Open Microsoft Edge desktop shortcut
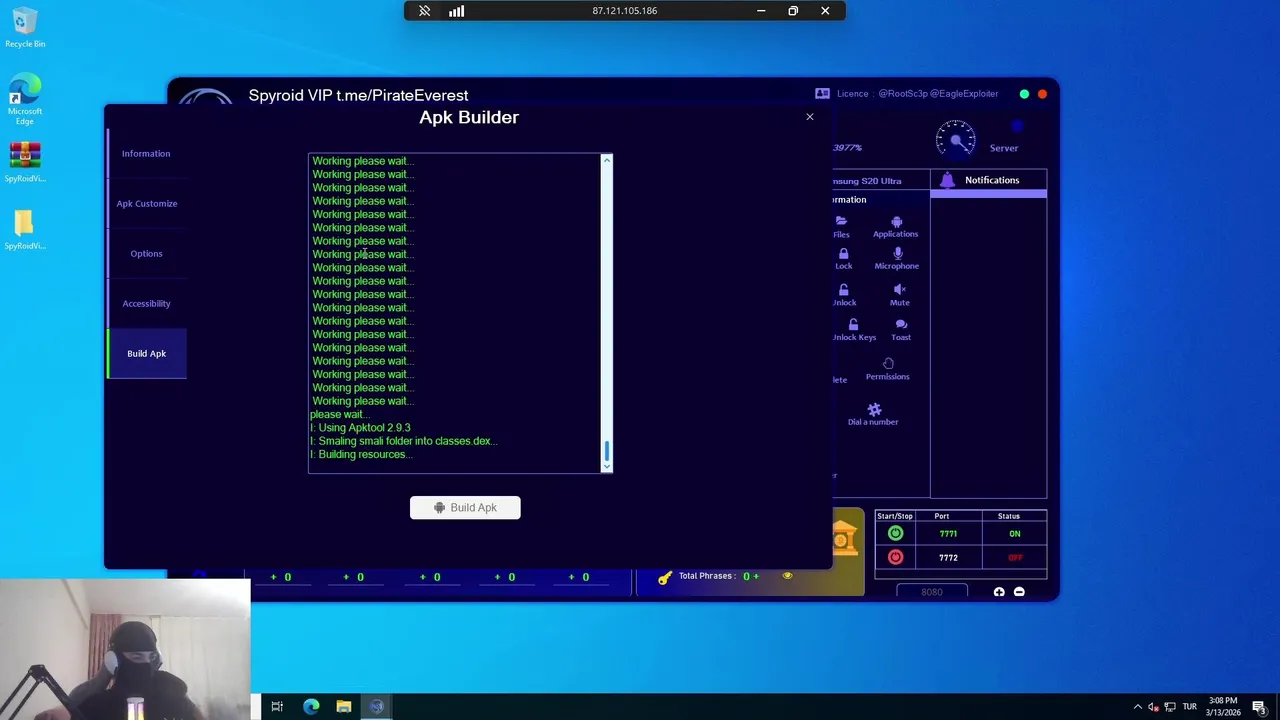Viewport: 1280px width, 720px height. pos(25,99)
